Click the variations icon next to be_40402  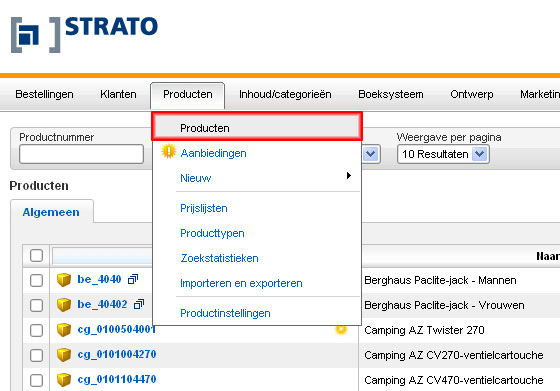pos(139,304)
